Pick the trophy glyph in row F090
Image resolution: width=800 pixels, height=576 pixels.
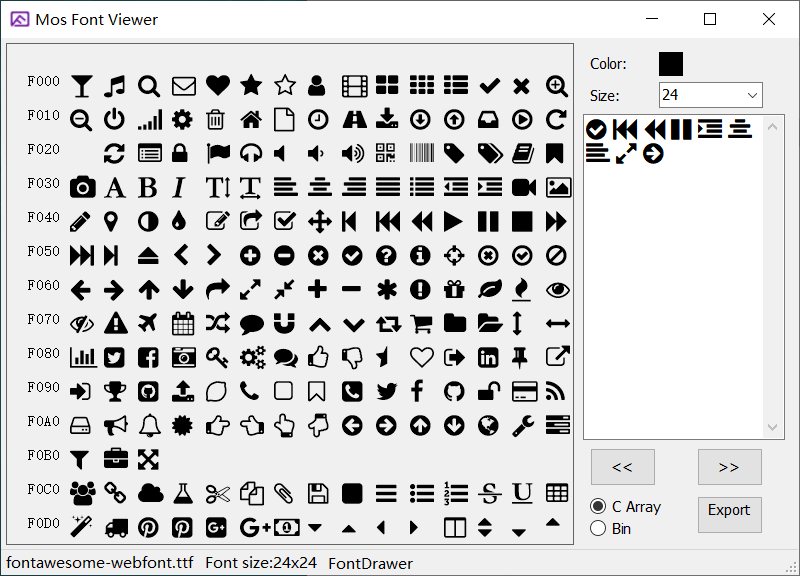(115, 391)
